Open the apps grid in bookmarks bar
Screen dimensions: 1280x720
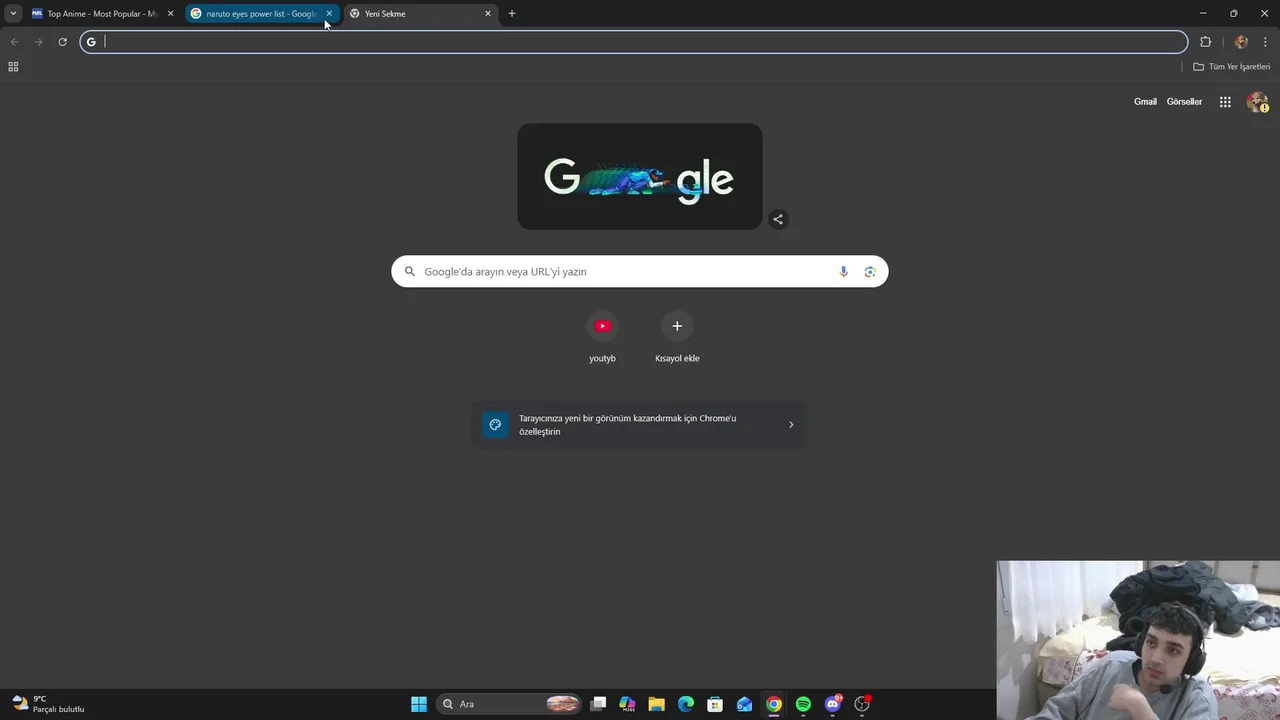tap(13, 67)
